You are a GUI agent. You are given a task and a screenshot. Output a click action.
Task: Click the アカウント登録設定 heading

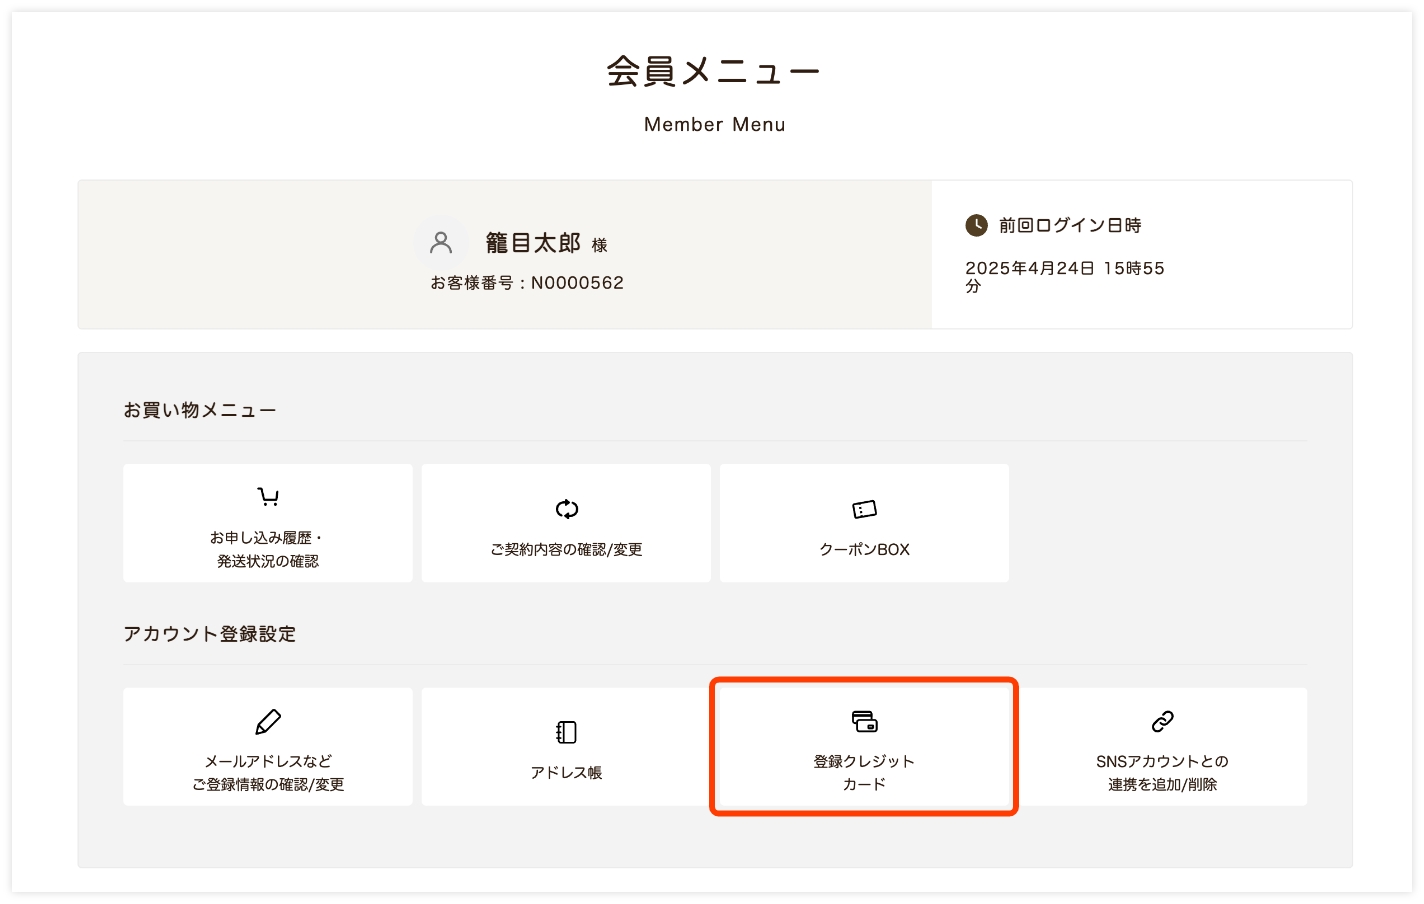pos(210,634)
